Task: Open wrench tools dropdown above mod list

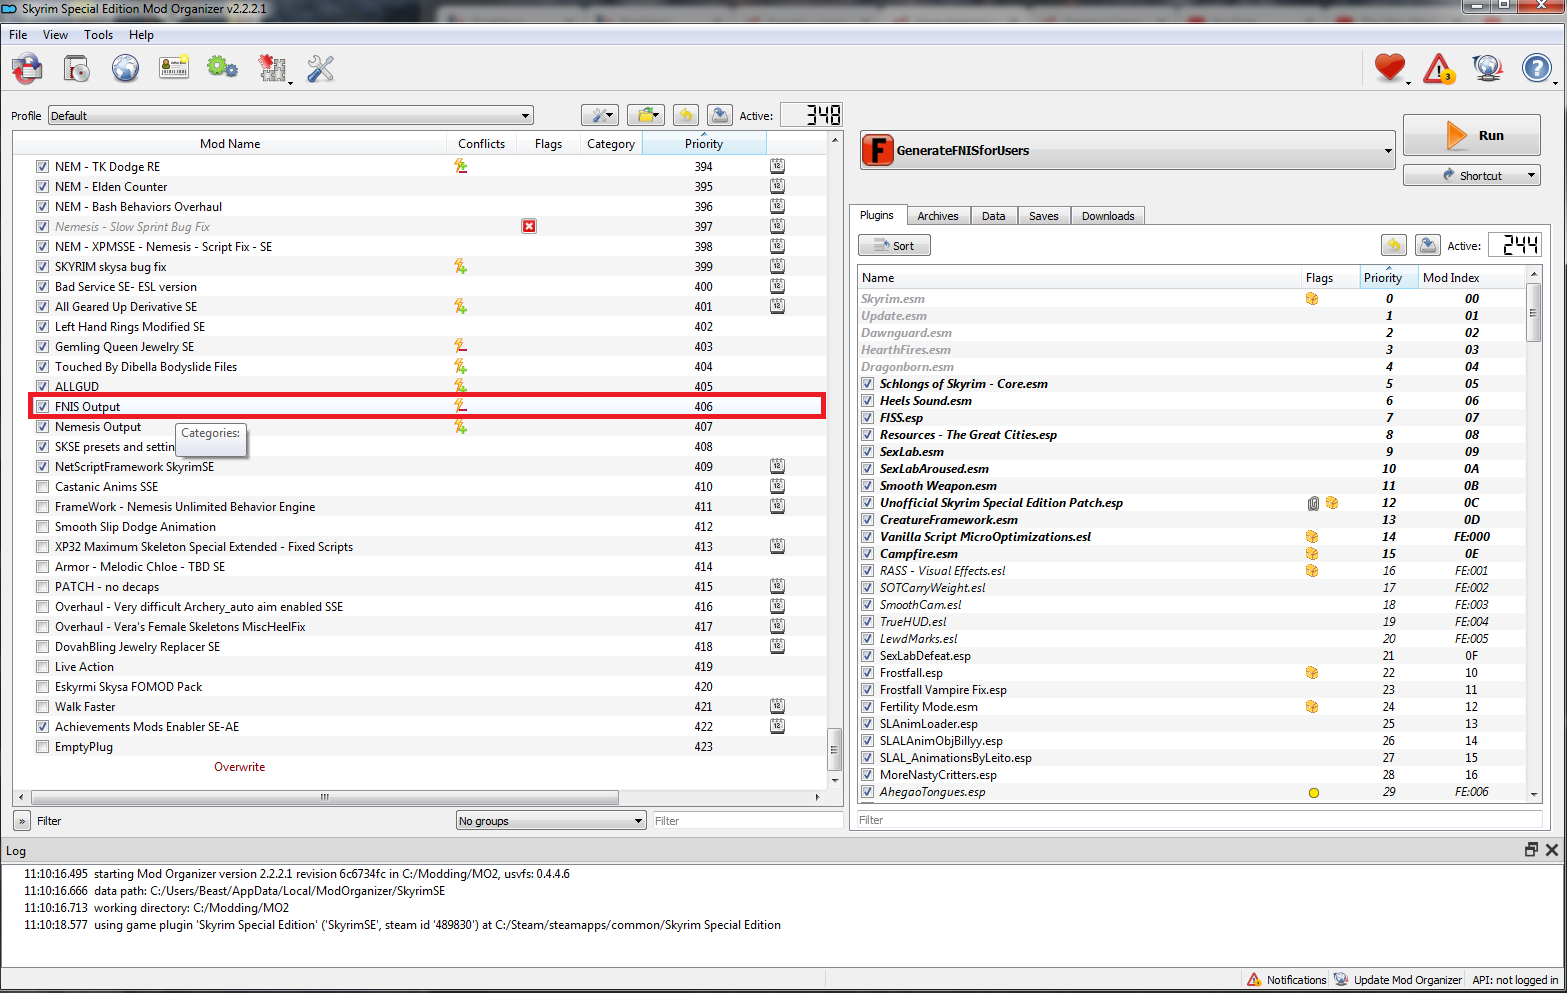Action: (x=600, y=115)
